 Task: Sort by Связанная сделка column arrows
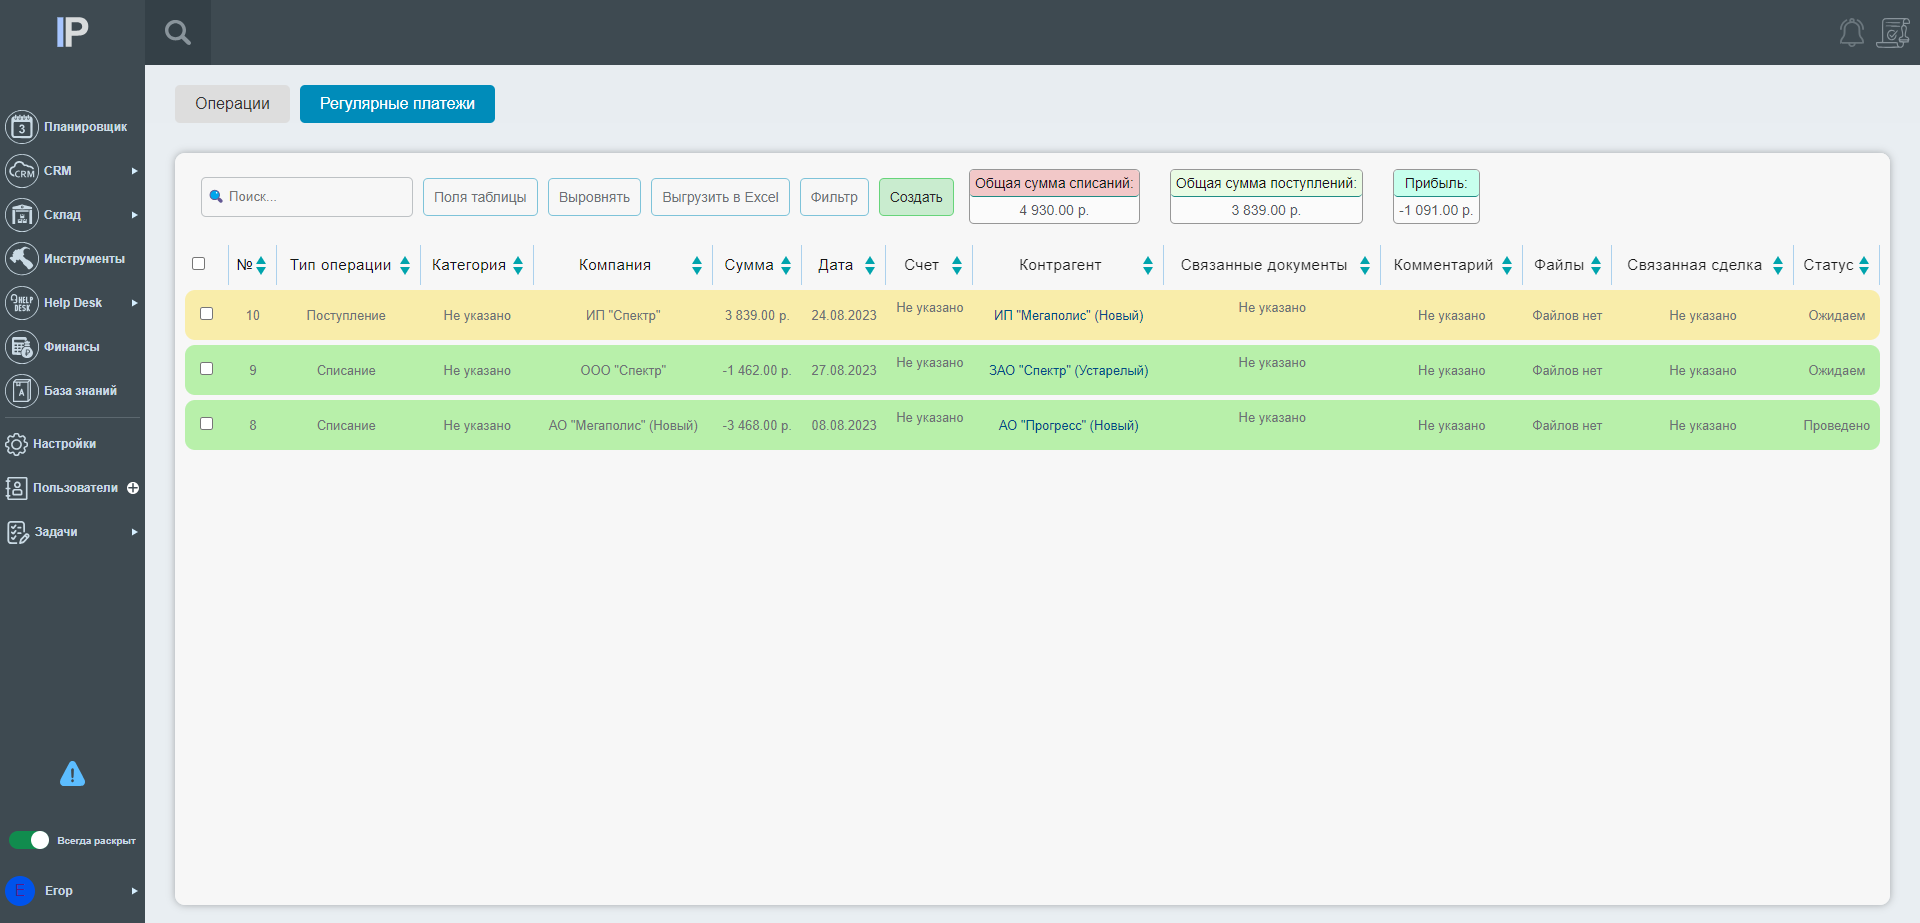coord(1778,265)
